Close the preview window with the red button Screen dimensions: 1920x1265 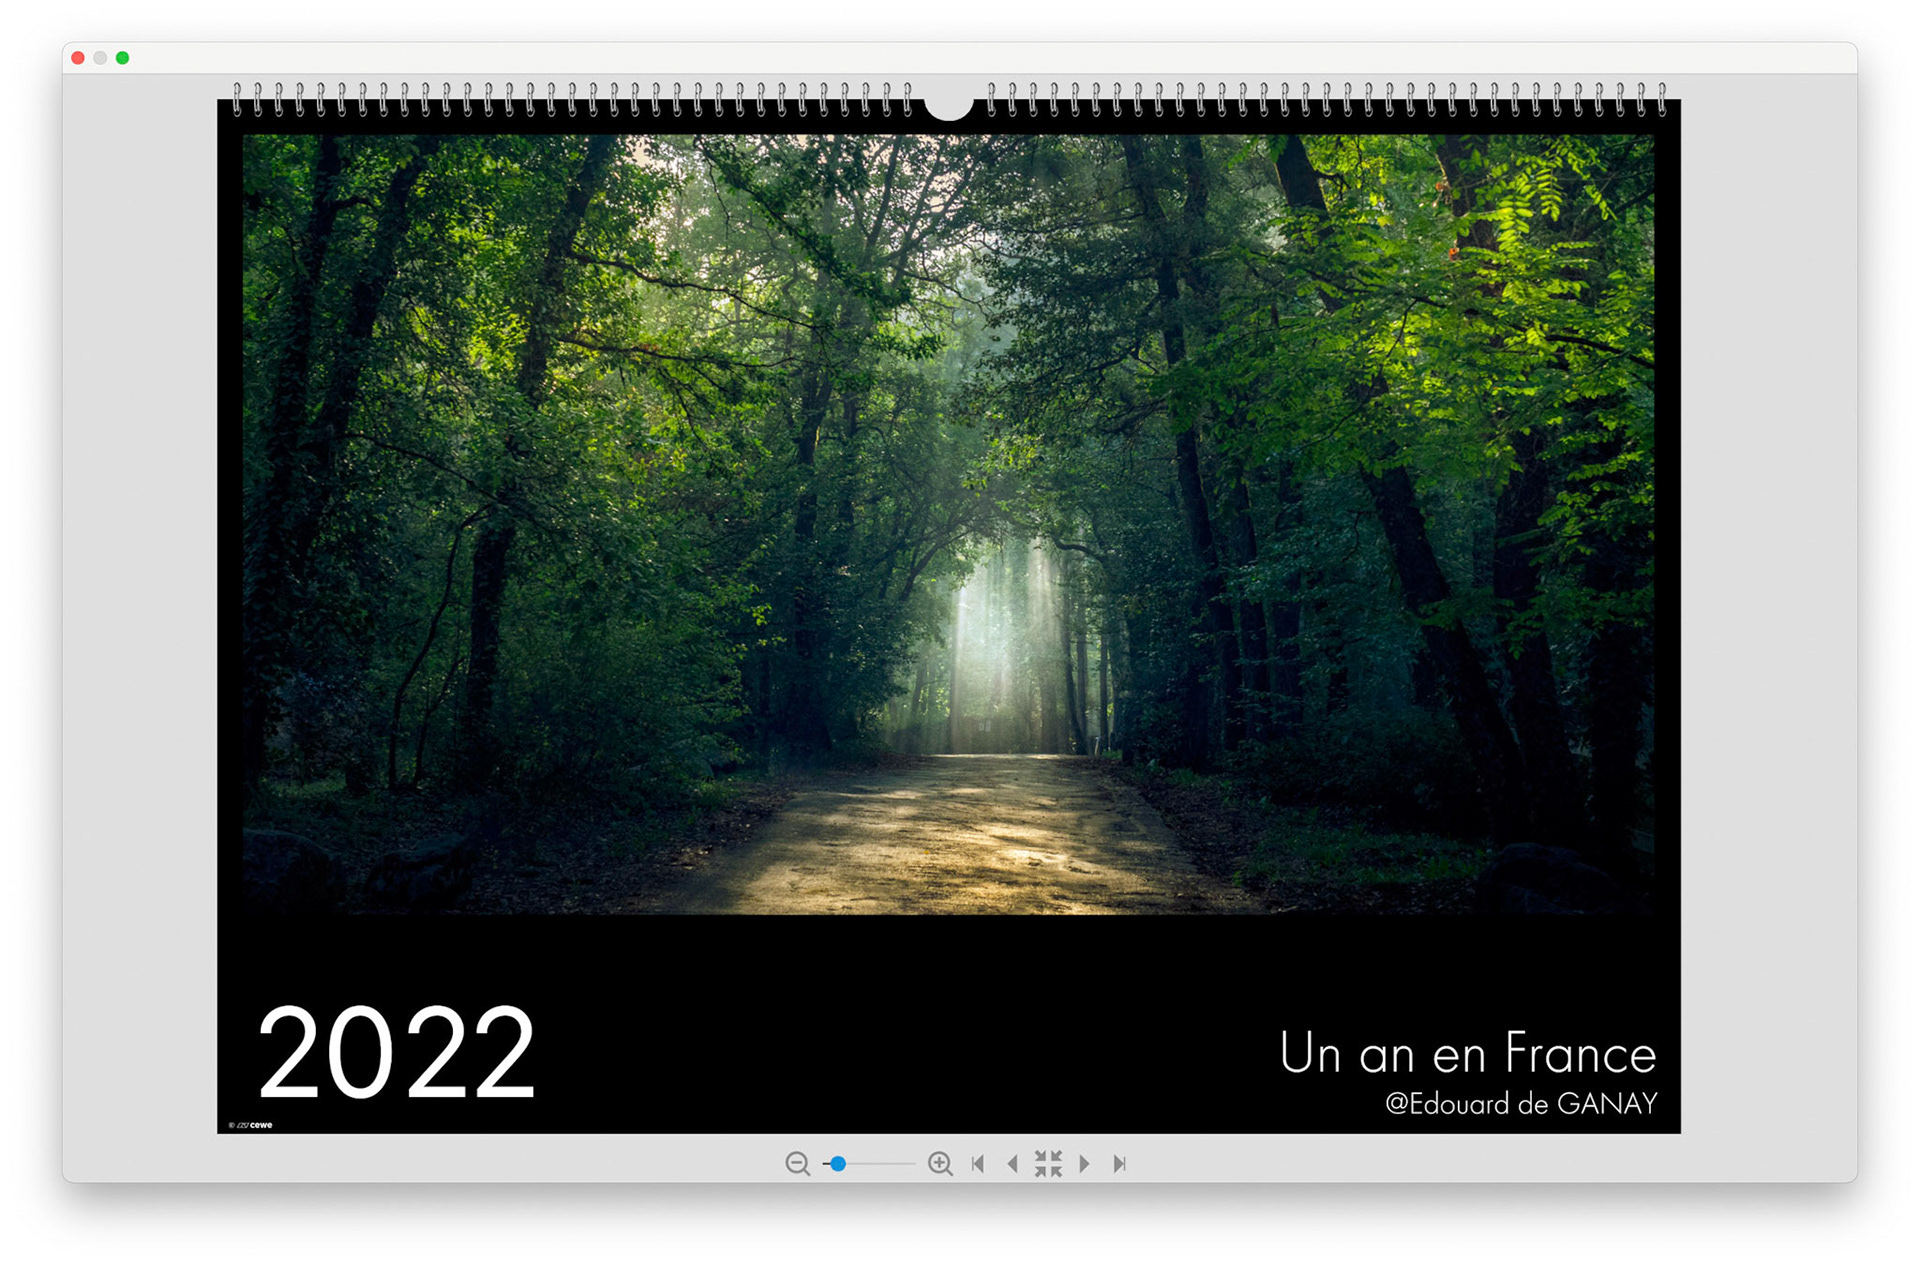(78, 58)
